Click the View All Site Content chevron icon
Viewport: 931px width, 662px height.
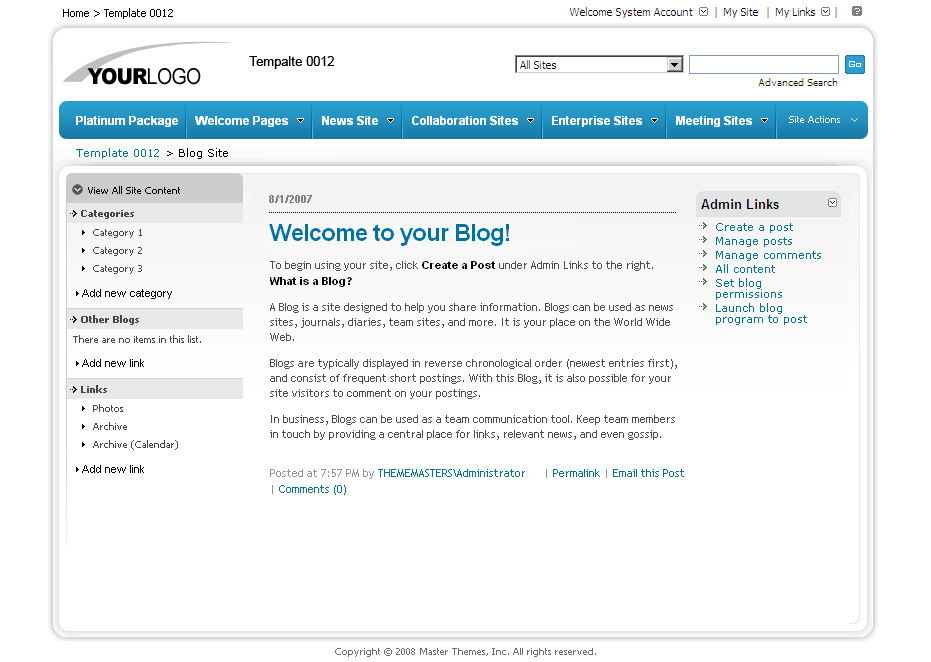click(78, 188)
